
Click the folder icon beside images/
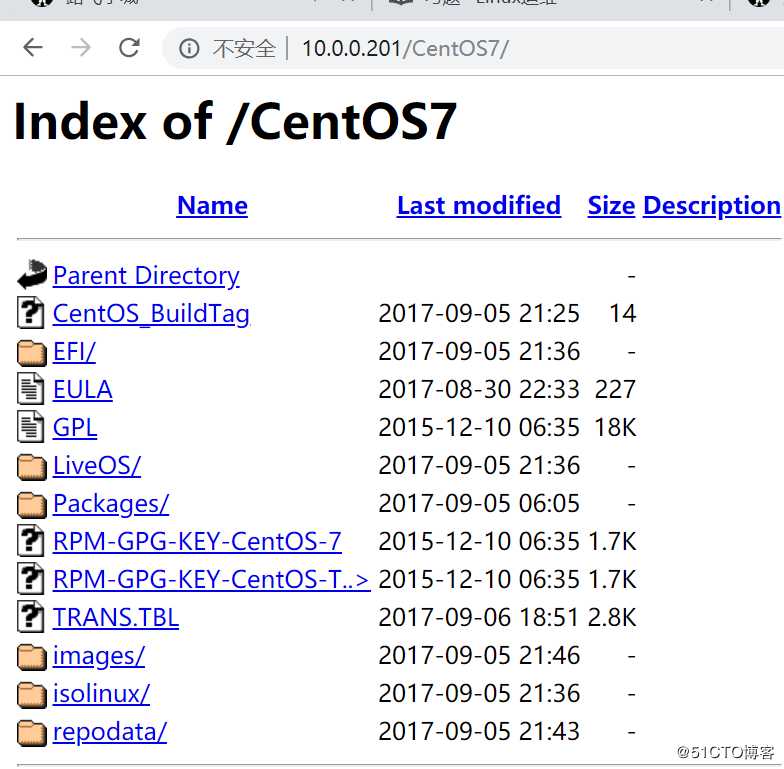point(32,656)
